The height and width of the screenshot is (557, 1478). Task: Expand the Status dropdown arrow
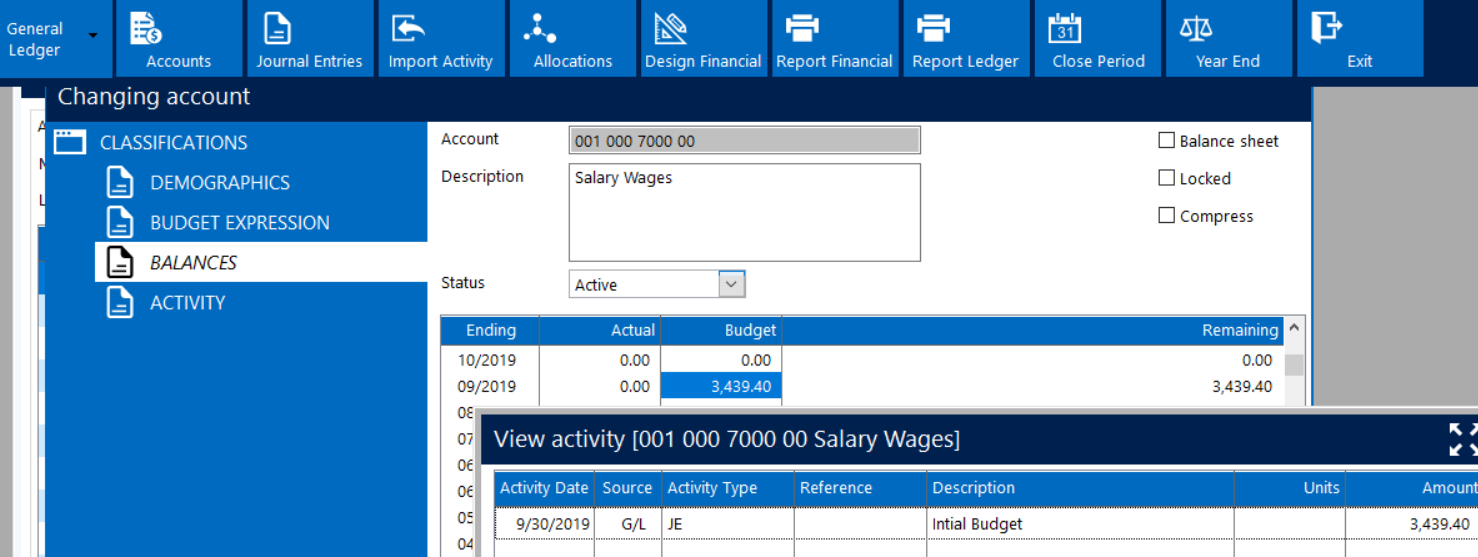point(732,285)
